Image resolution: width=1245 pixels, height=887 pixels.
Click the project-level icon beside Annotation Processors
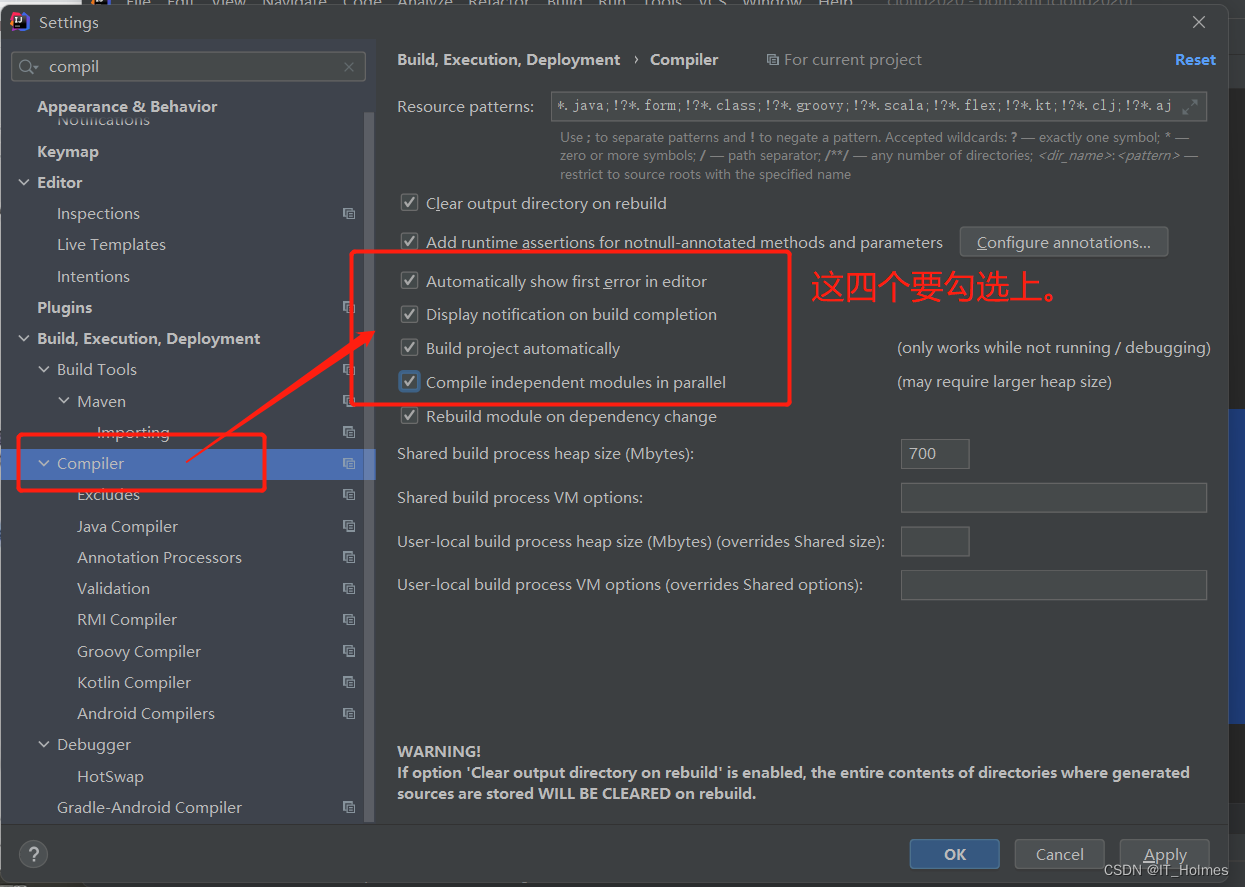pos(349,557)
